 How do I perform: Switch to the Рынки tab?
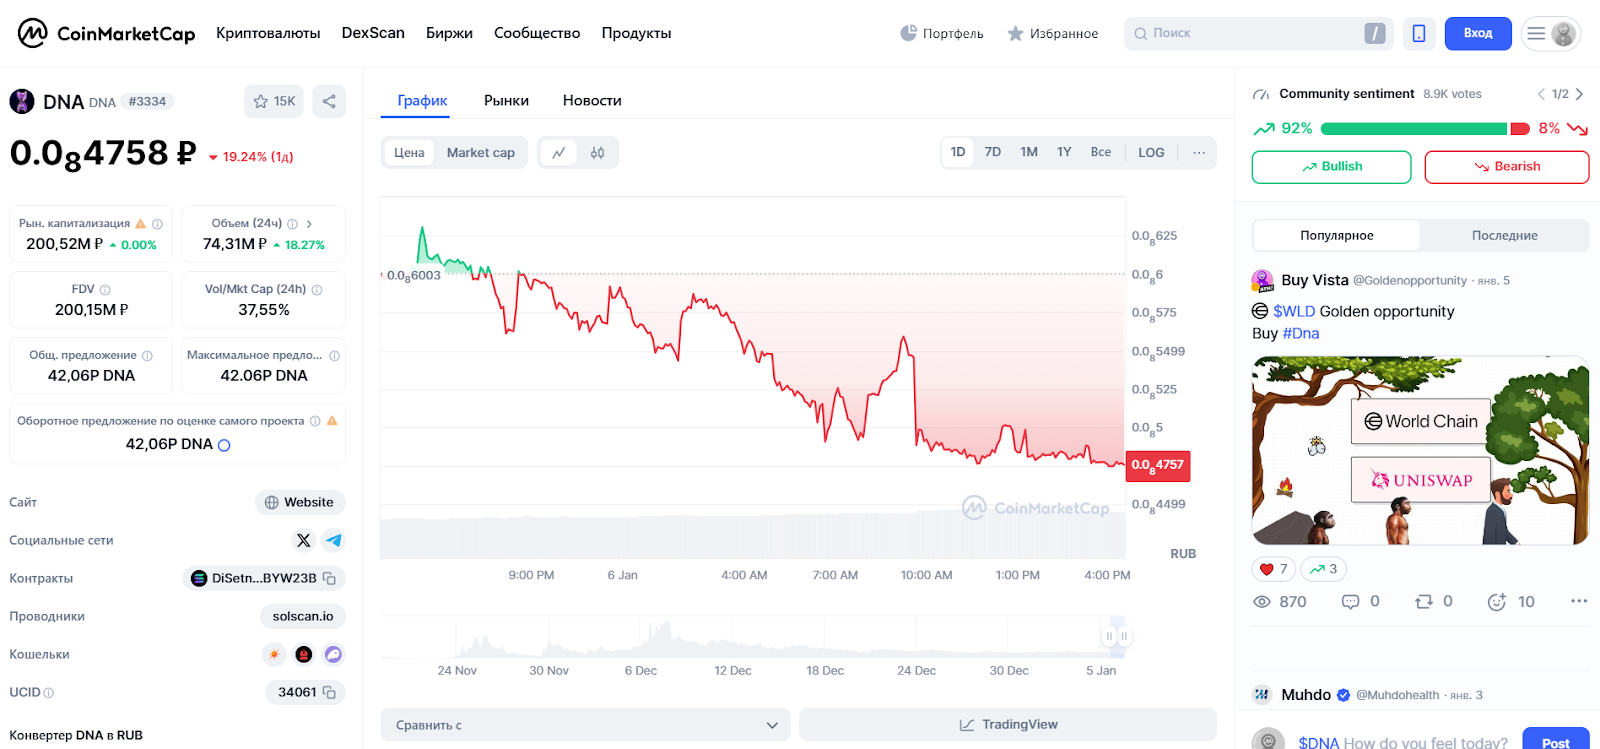(507, 100)
